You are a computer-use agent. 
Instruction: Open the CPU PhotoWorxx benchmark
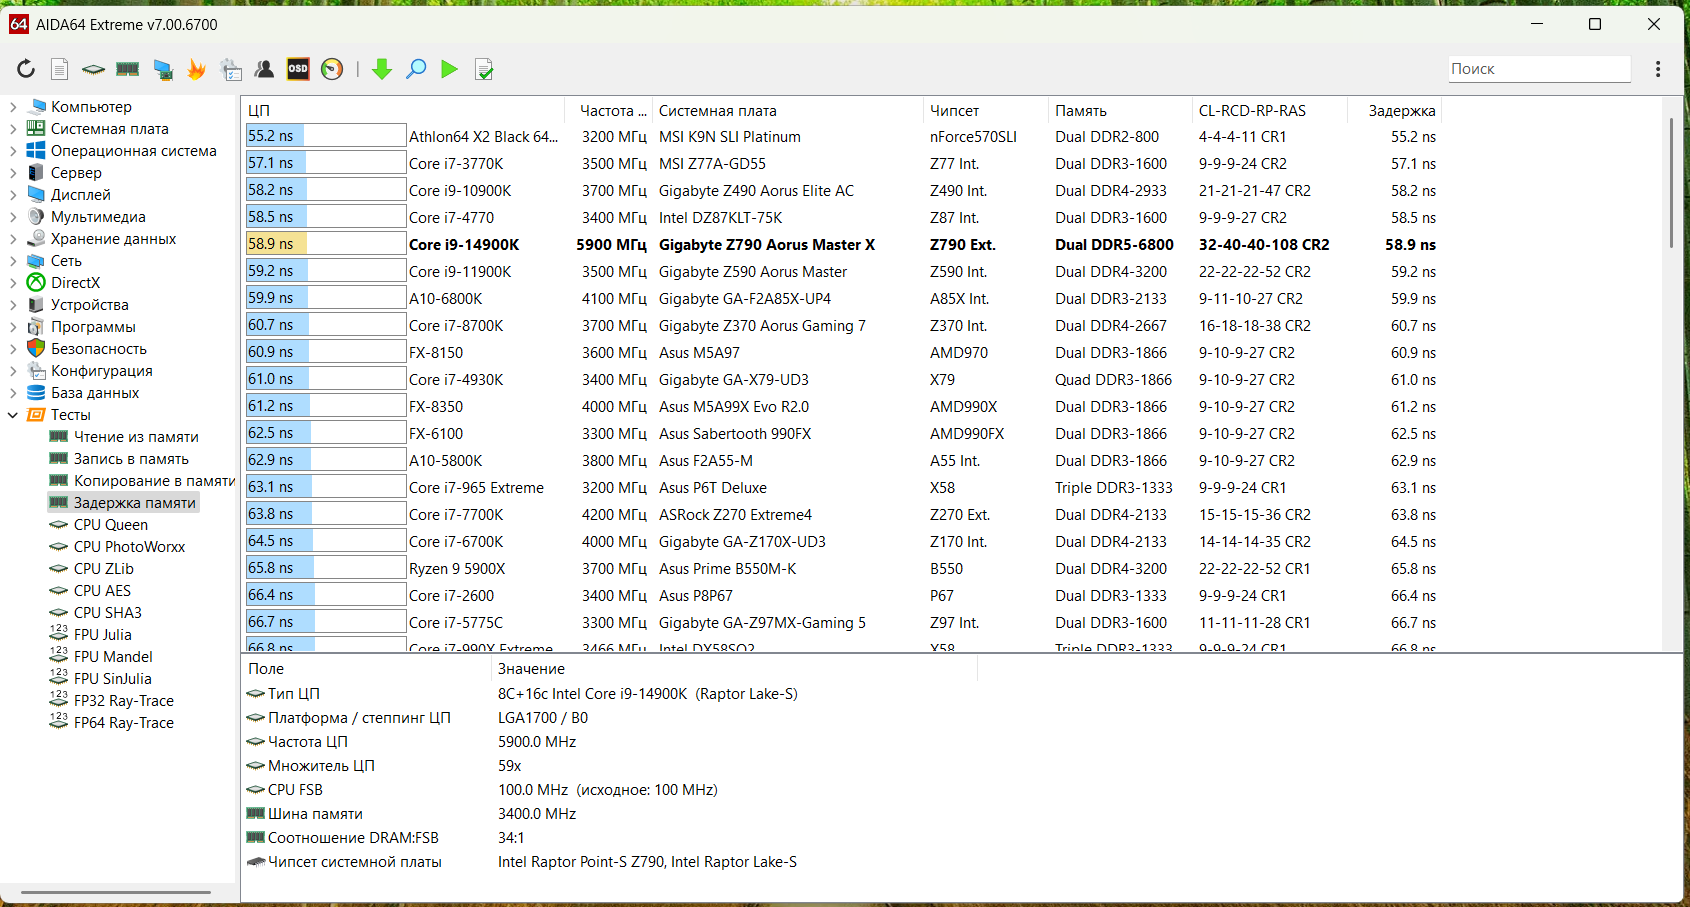pyautogui.click(x=129, y=547)
